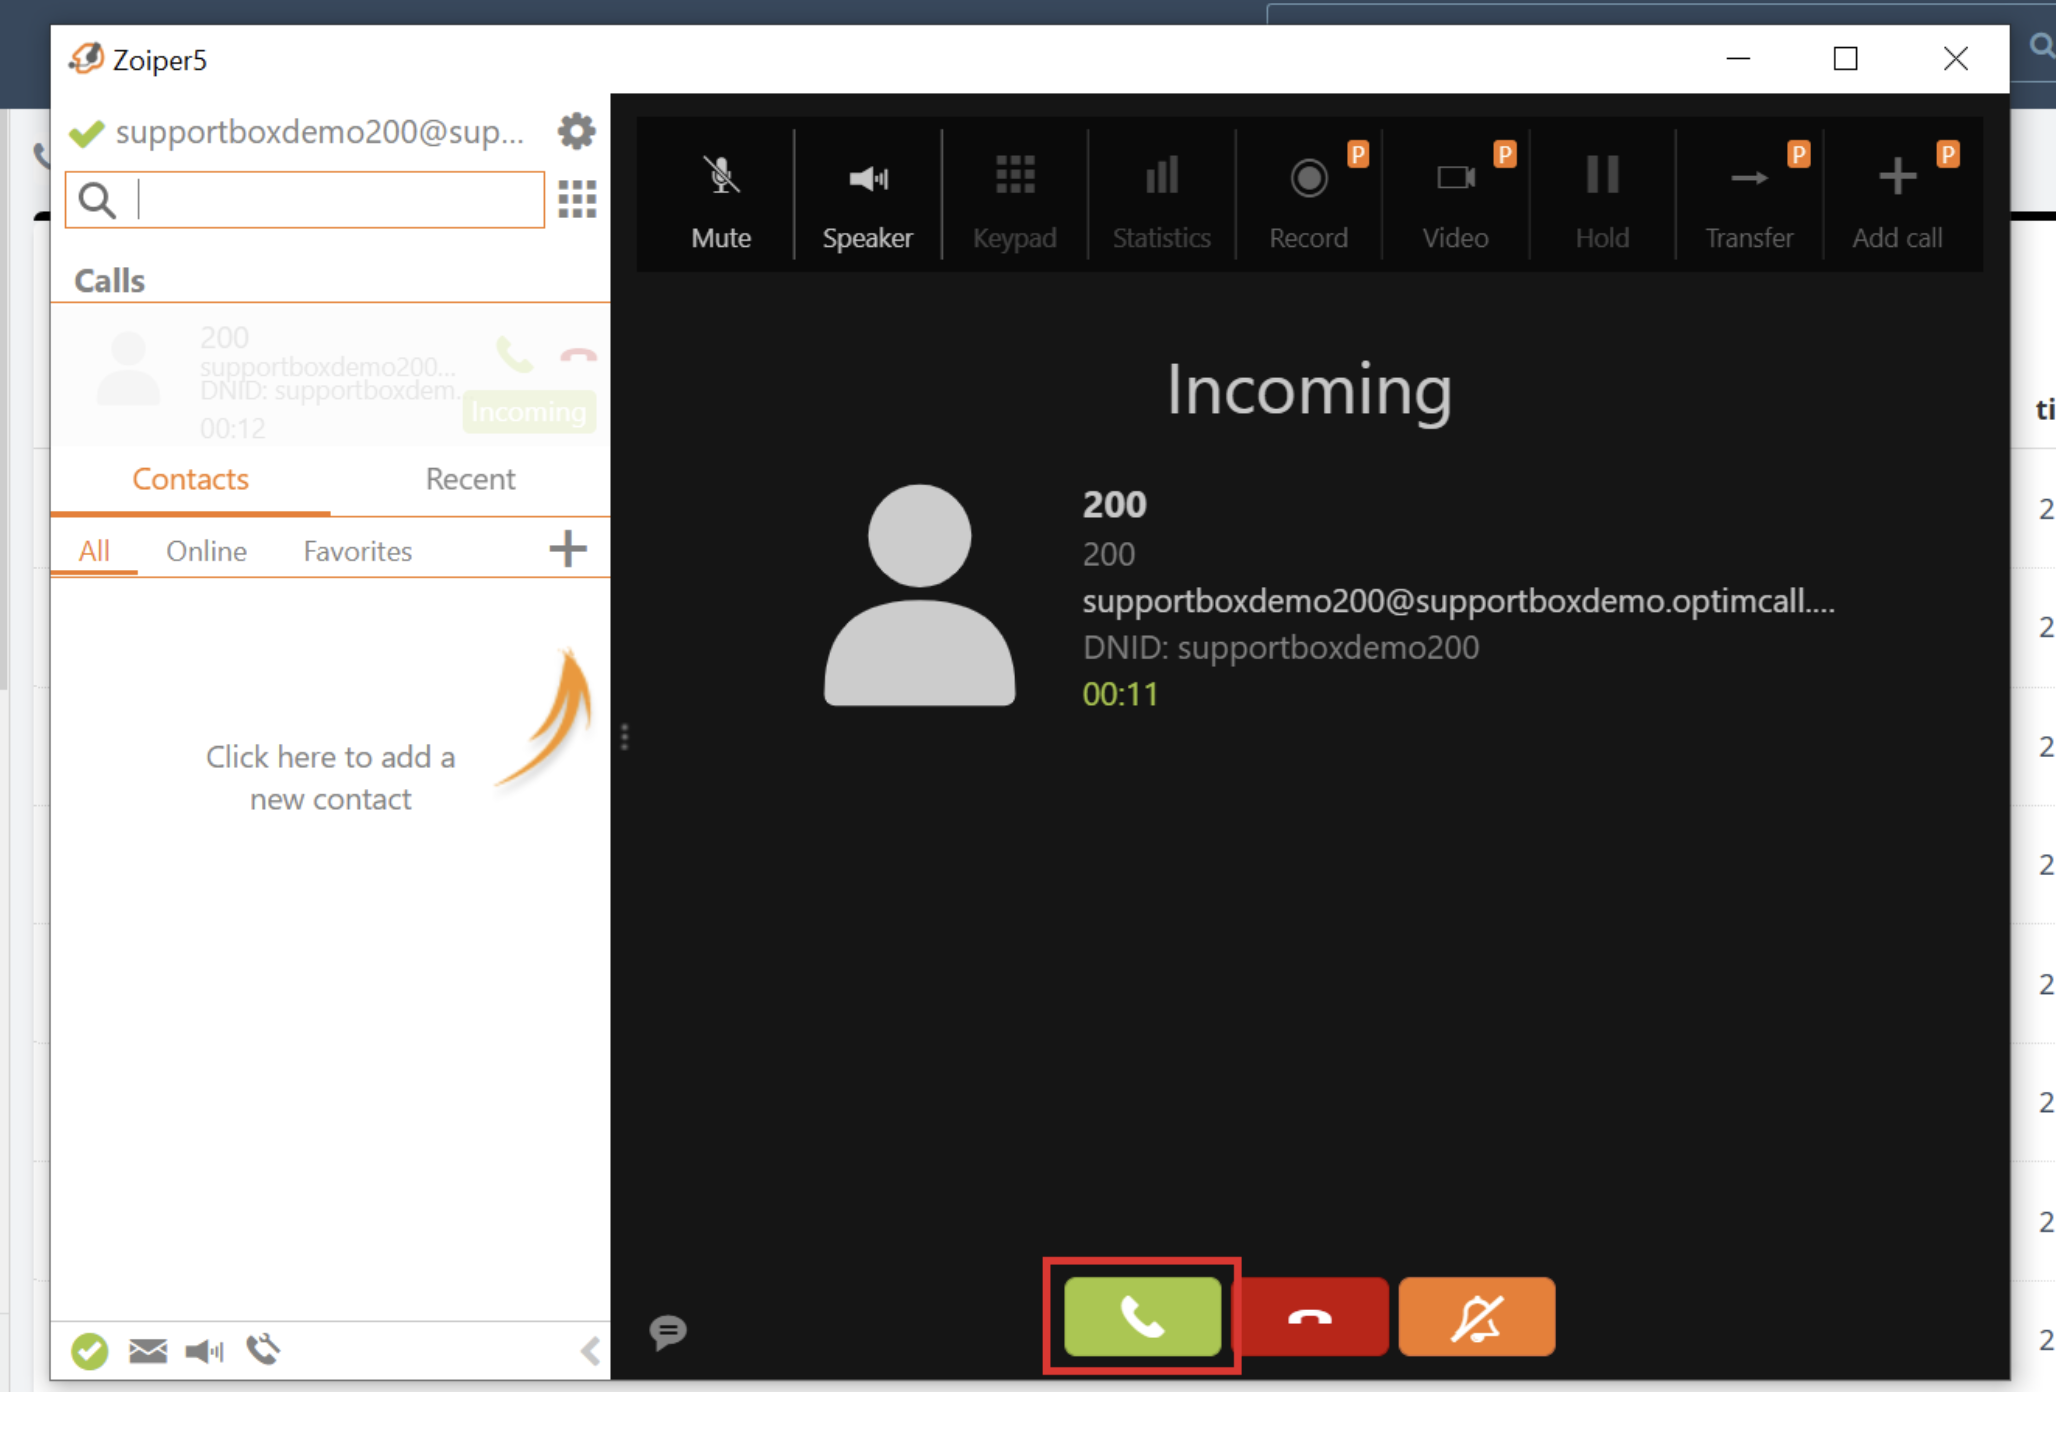The width and height of the screenshot is (2056, 1446).
Task: Select the Favorites contacts filter
Action: click(x=357, y=551)
